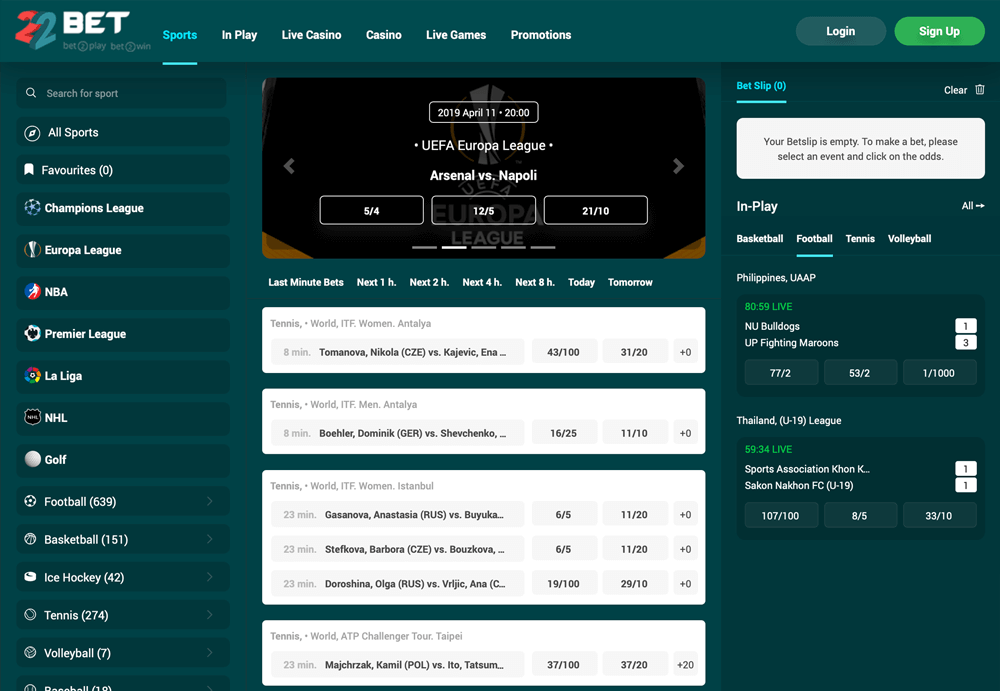Focus the Search for sport field
This screenshot has height=691, width=1000.
[121, 93]
